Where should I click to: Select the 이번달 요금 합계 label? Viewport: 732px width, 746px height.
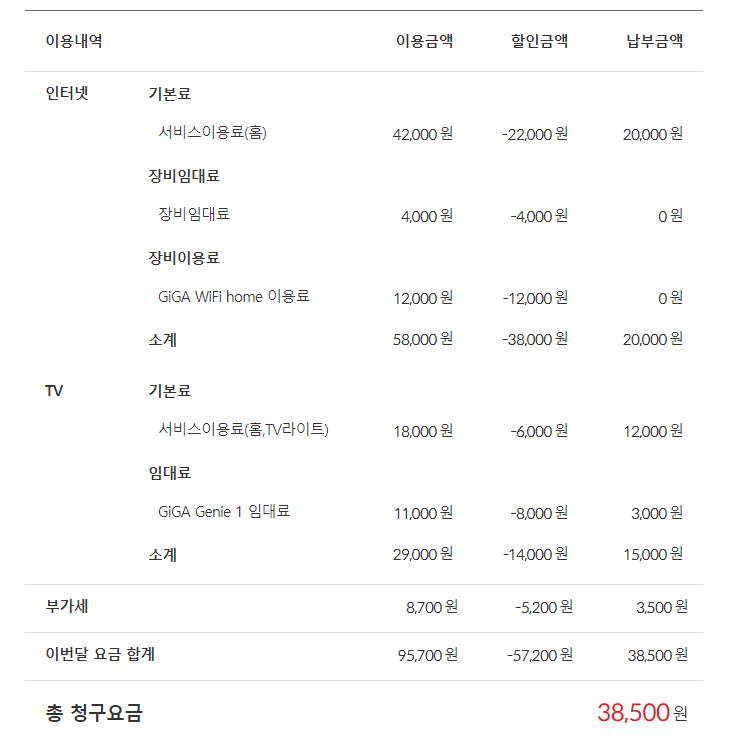point(100,654)
